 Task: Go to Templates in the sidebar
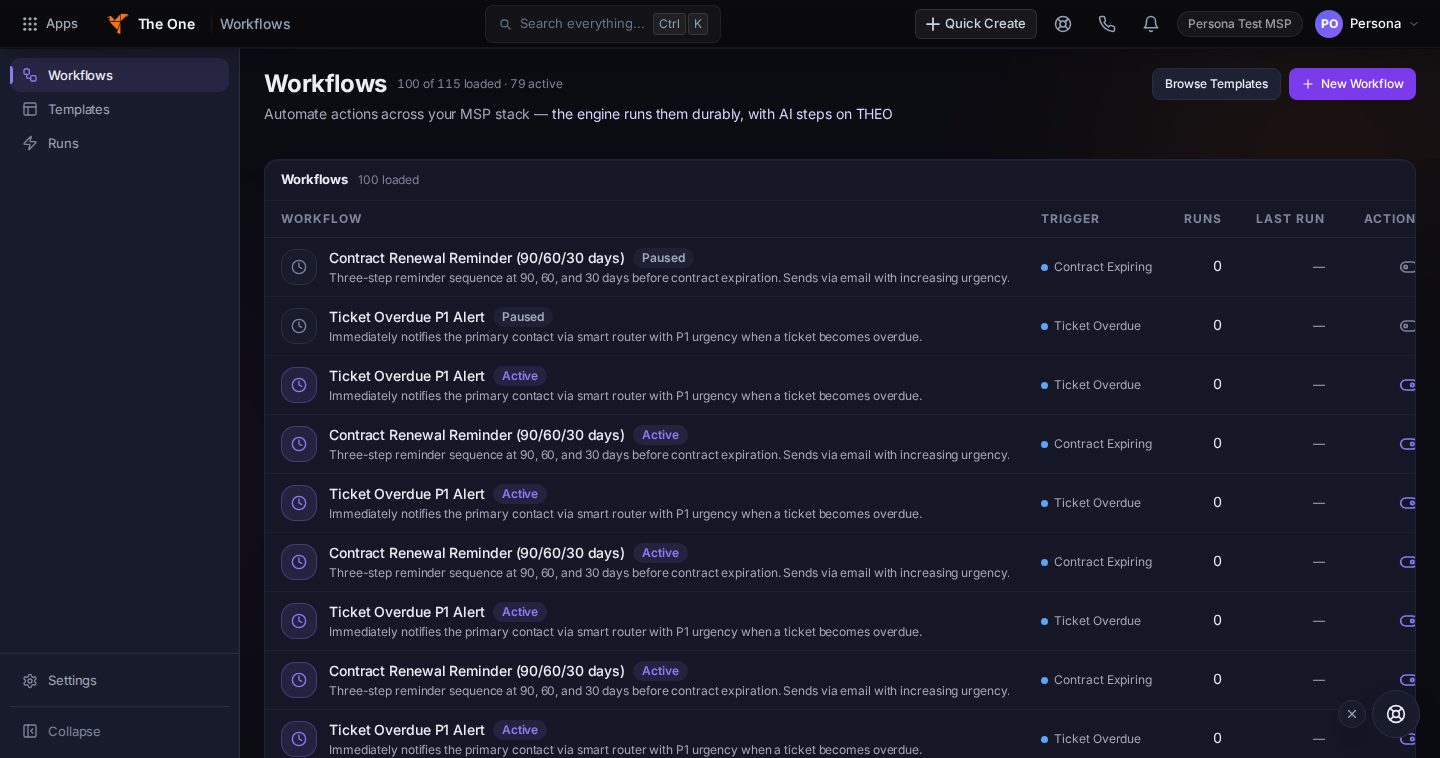coord(119,109)
